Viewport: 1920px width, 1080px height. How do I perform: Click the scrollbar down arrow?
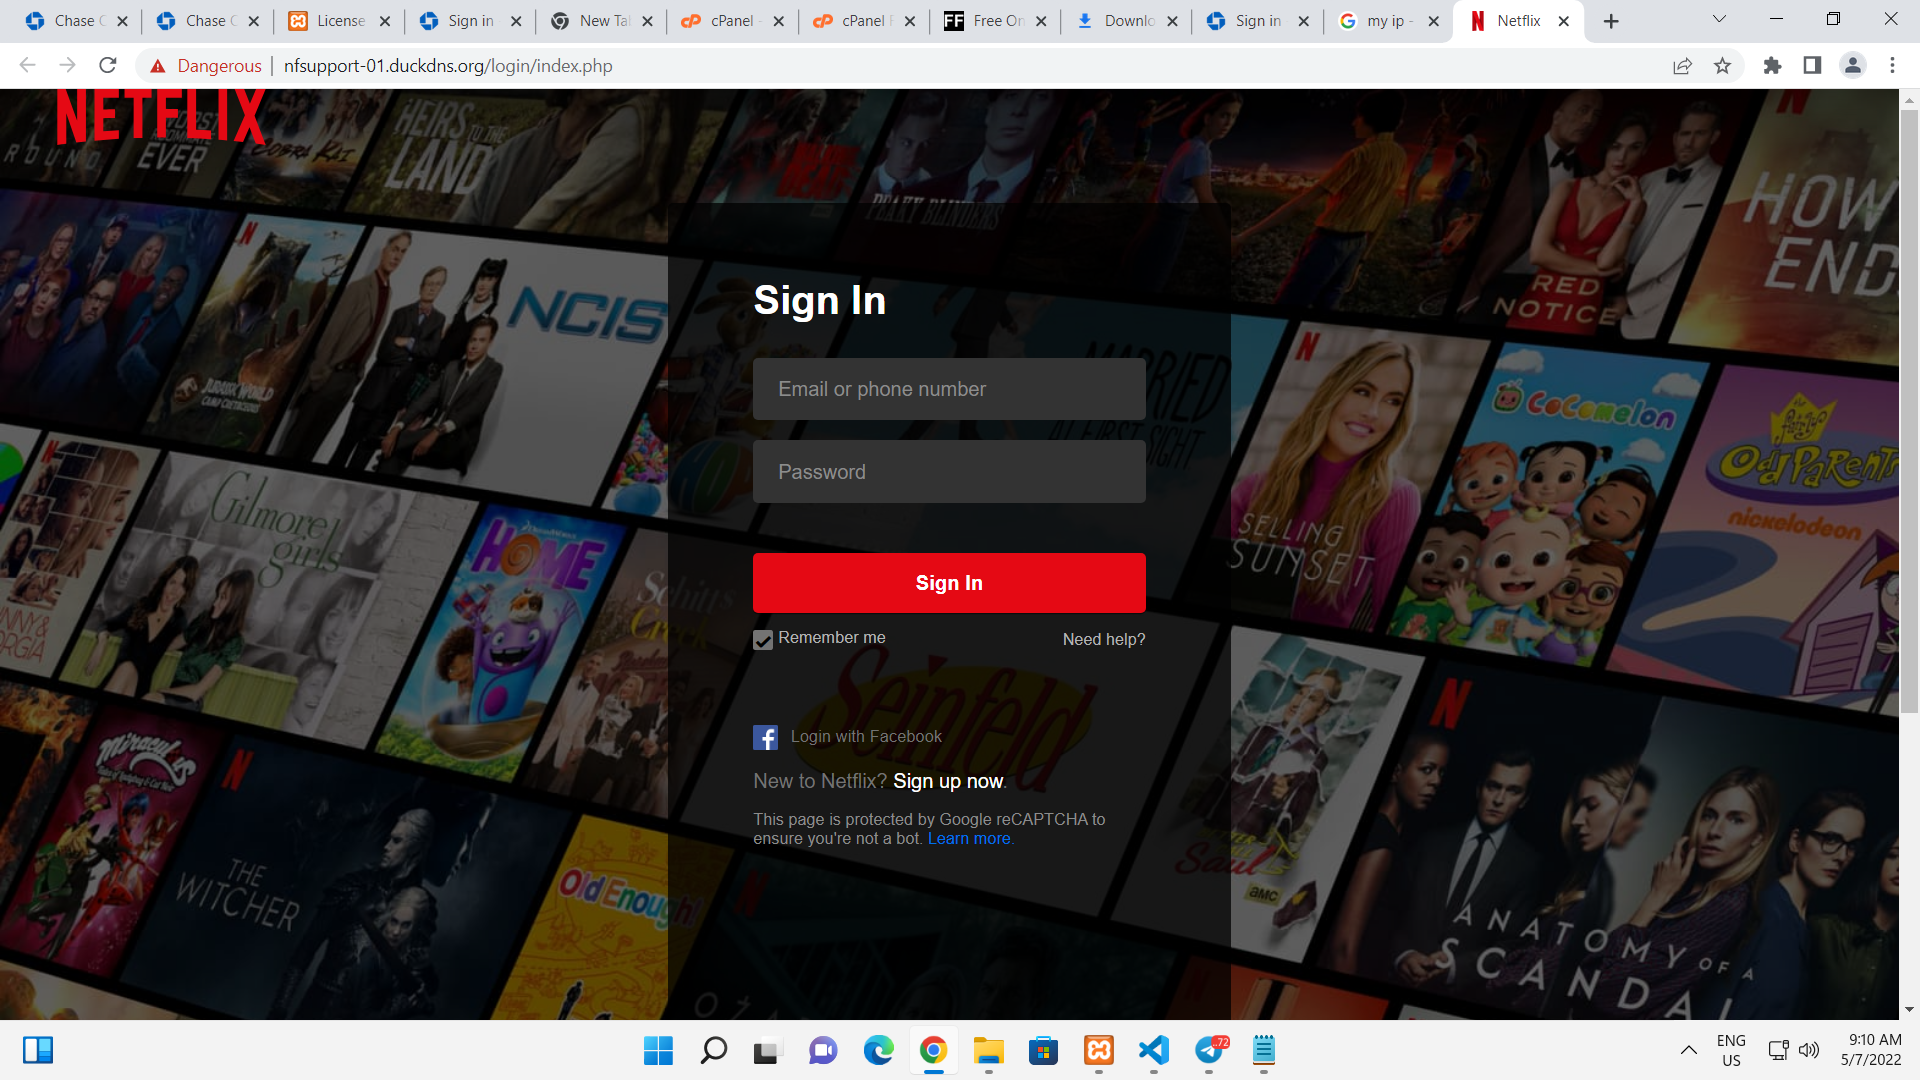(1909, 1010)
